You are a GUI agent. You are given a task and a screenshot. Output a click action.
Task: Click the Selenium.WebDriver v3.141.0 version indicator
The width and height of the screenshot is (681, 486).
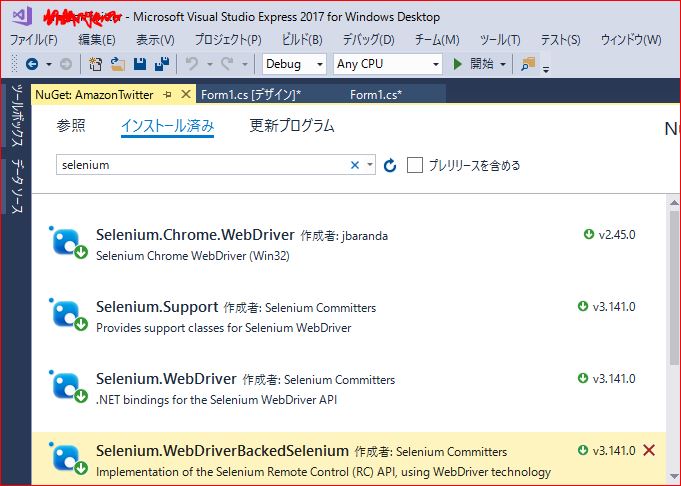tap(606, 379)
